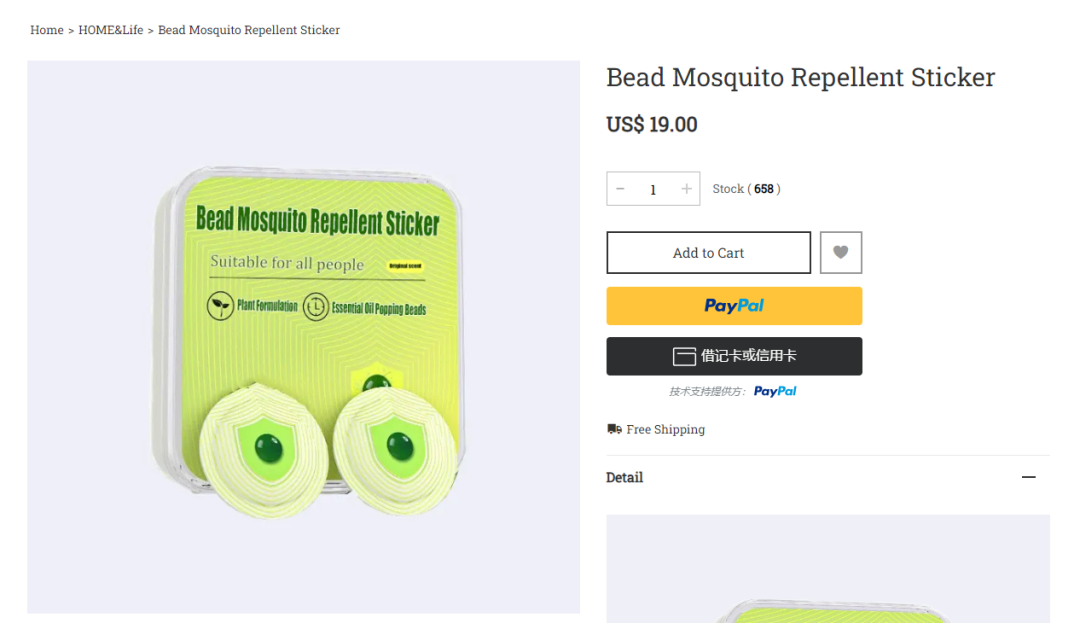Click the product title heading
The width and height of the screenshot is (1080, 623).
[800, 77]
